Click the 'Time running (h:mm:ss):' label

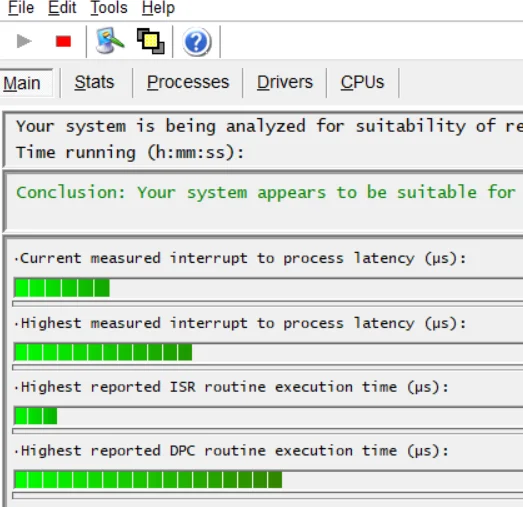(x=130, y=153)
